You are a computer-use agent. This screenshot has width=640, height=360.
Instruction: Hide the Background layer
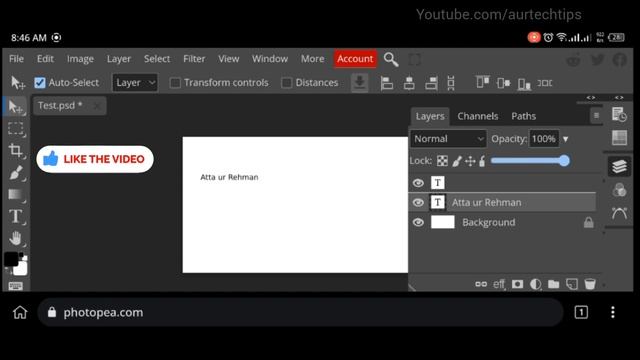pyautogui.click(x=418, y=222)
